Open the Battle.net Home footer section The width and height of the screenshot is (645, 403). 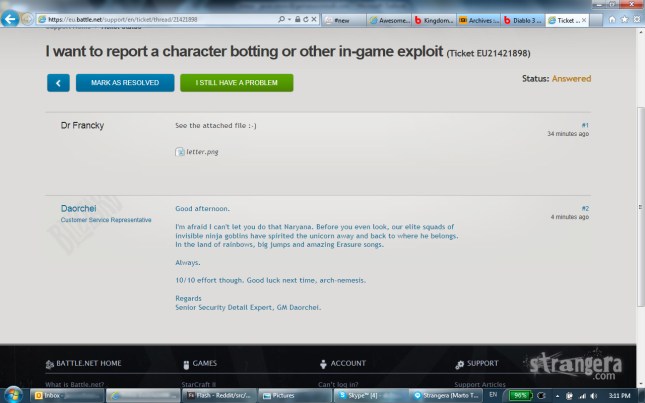[89, 363]
